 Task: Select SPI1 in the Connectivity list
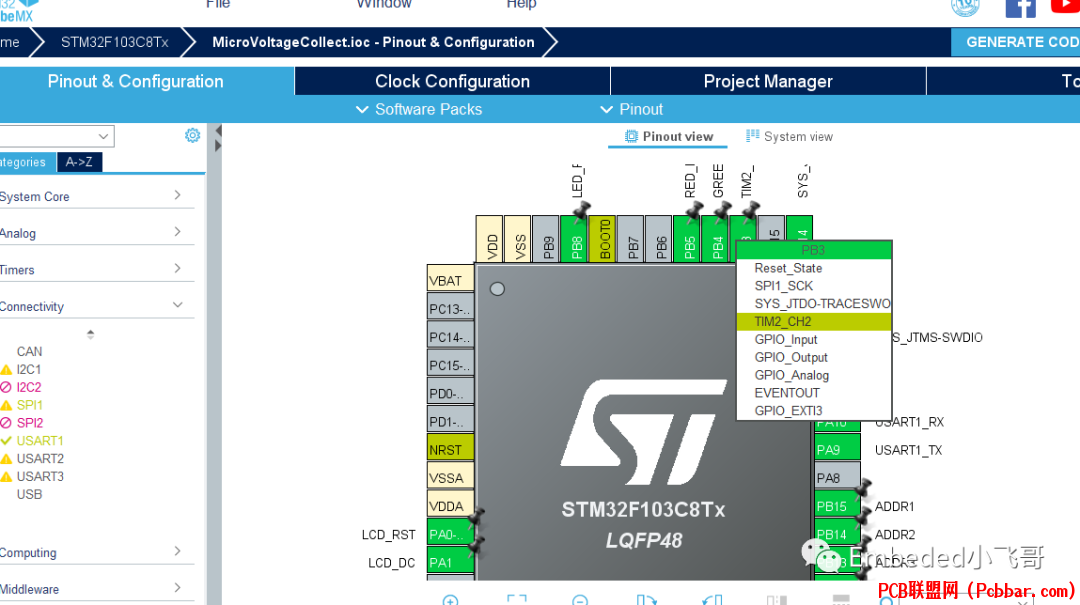pos(30,405)
